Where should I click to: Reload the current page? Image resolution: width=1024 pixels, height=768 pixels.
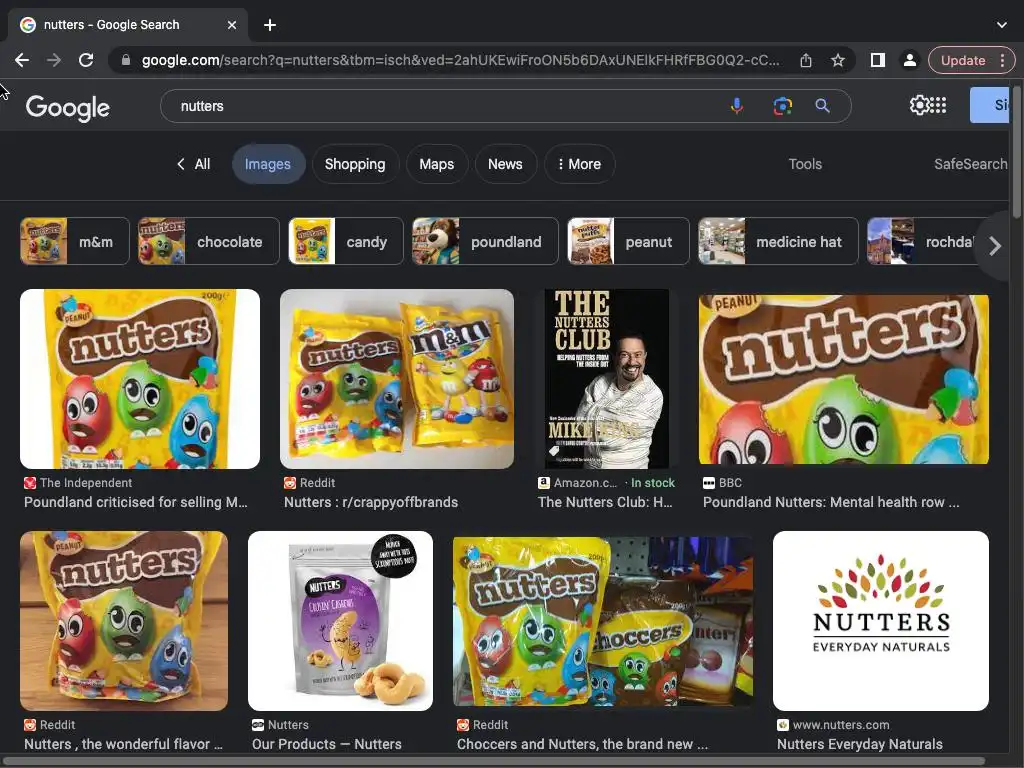(x=86, y=60)
